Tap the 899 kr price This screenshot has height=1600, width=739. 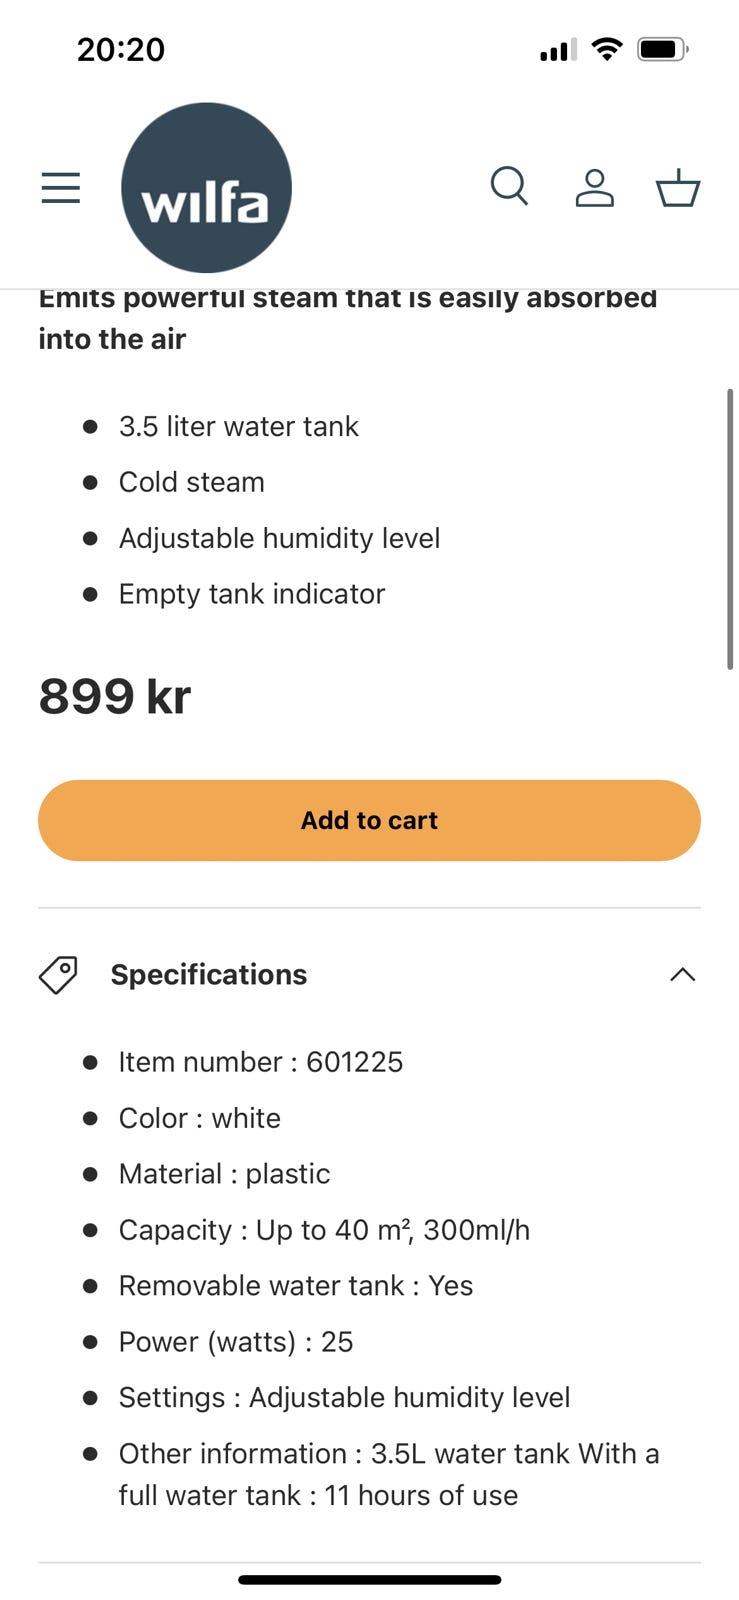pyautogui.click(x=114, y=696)
